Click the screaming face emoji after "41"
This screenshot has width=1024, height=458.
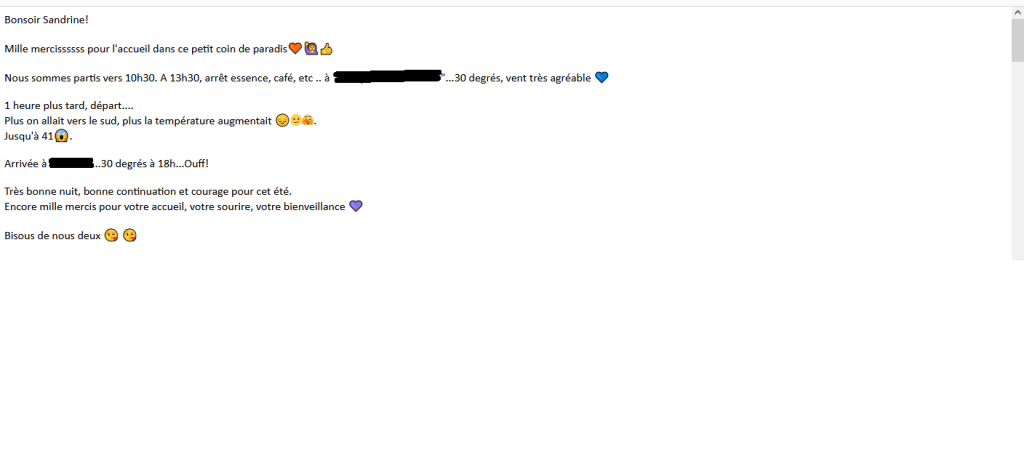click(x=61, y=136)
